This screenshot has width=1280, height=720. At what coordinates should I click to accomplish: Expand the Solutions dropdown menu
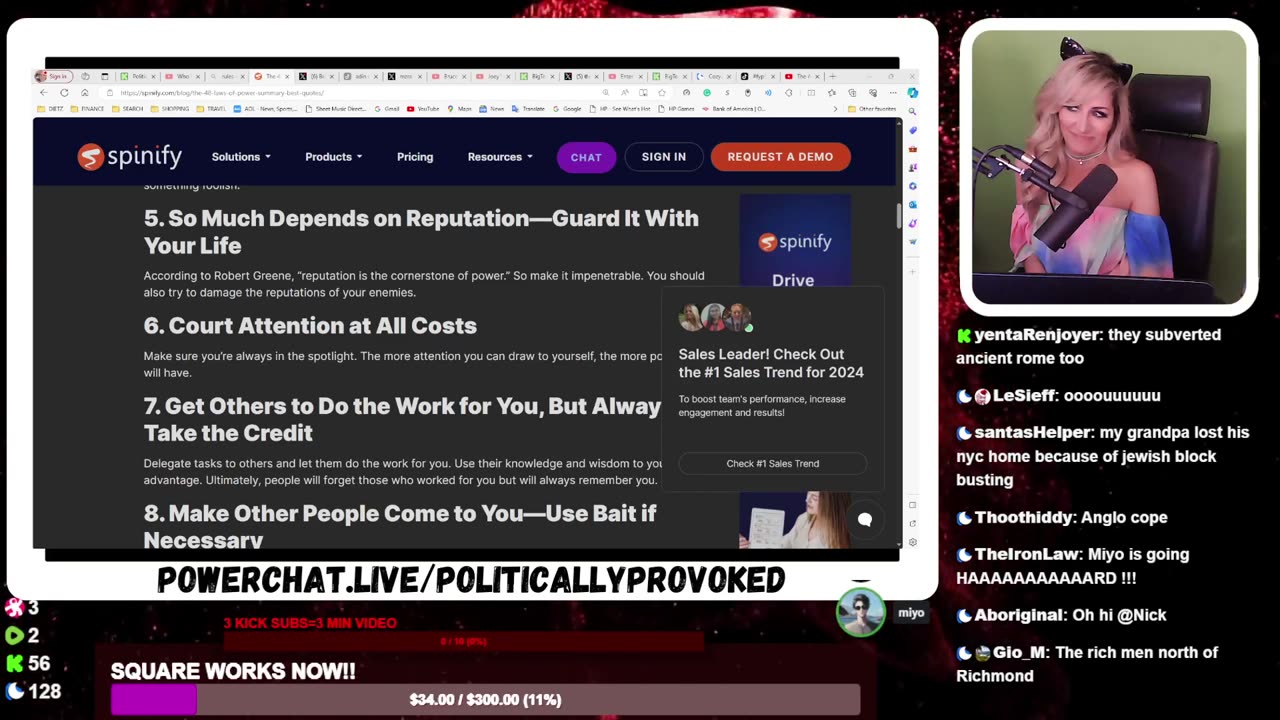241,157
